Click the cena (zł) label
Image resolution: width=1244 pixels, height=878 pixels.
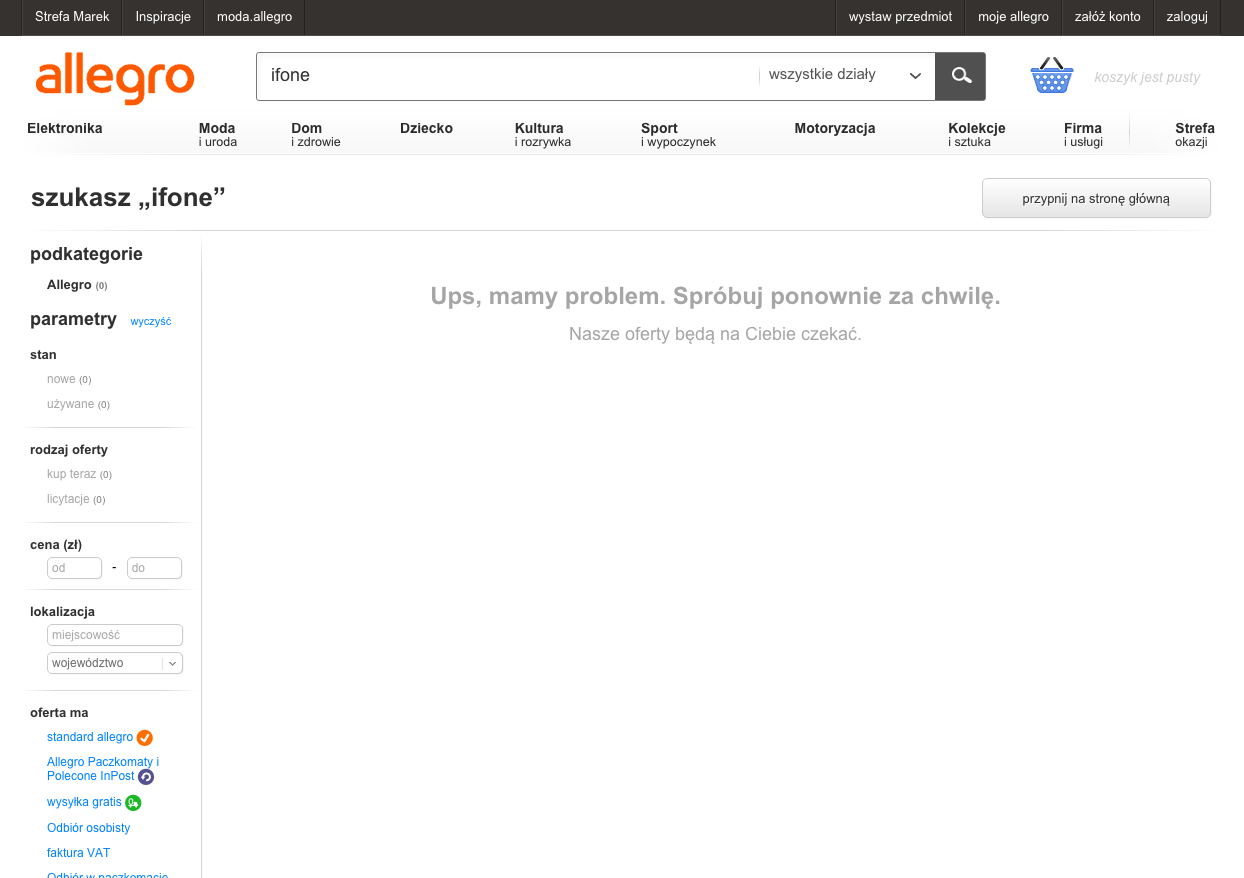[x=56, y=545]
